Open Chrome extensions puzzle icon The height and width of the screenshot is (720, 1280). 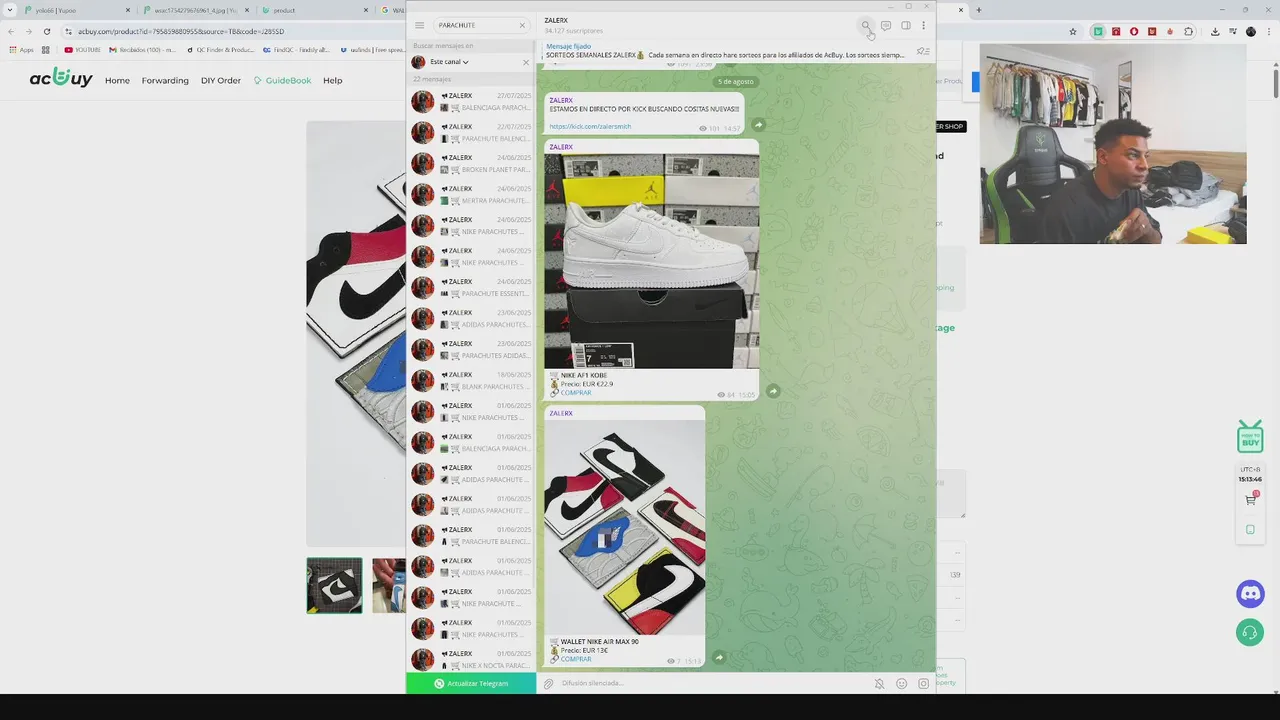[x=1187, y=31]
